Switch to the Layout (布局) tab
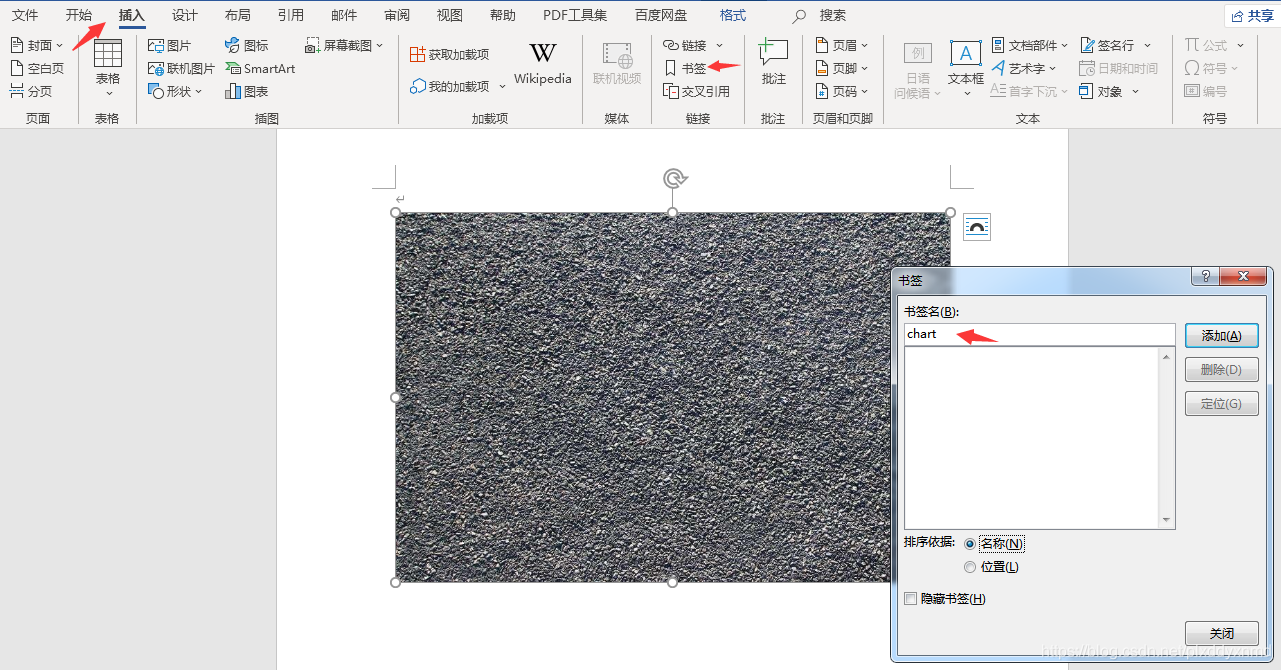This screenshot has height=670, width=1281. pos(238,15)
